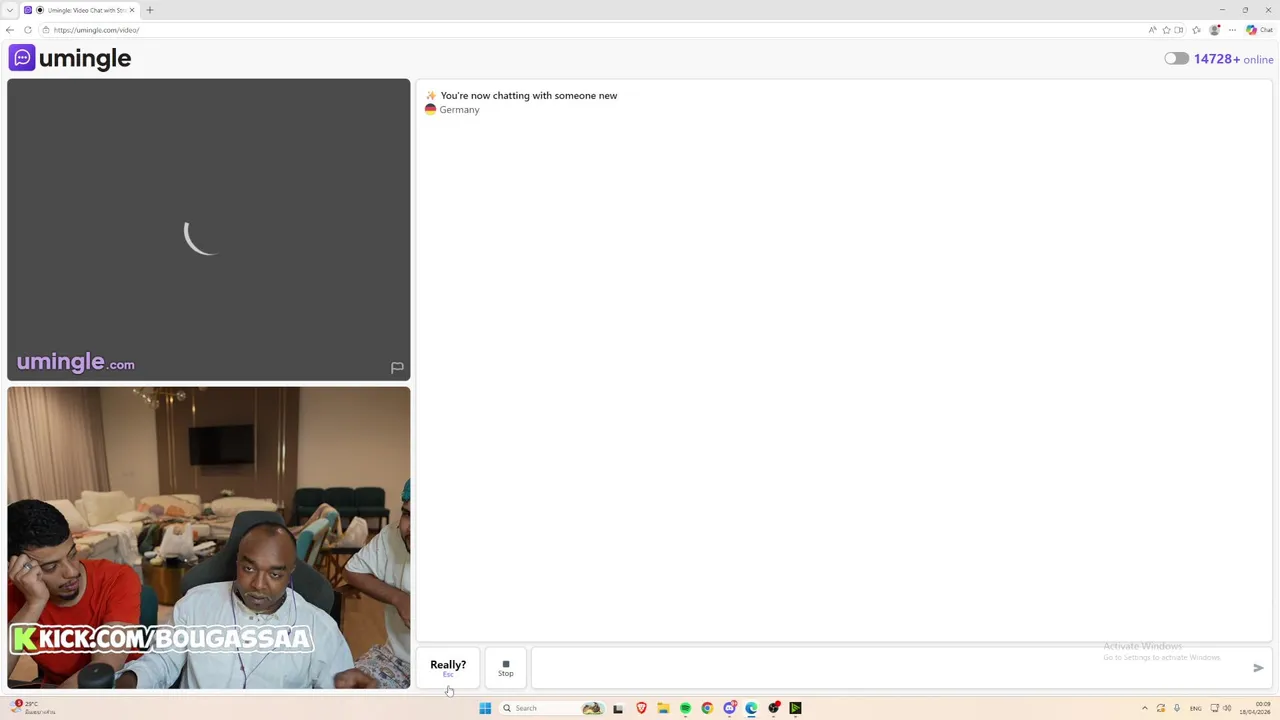Image resolution: width=1280 pixels, height=720 pixels.
Task: Open the clock and date panel
Action: [1257, 708]
